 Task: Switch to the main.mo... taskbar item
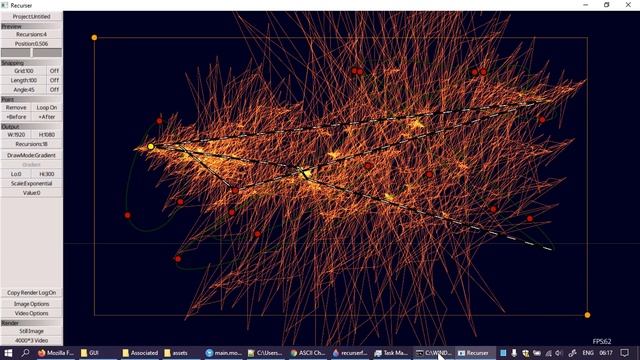pyautogui.click(x=224, y=353)
